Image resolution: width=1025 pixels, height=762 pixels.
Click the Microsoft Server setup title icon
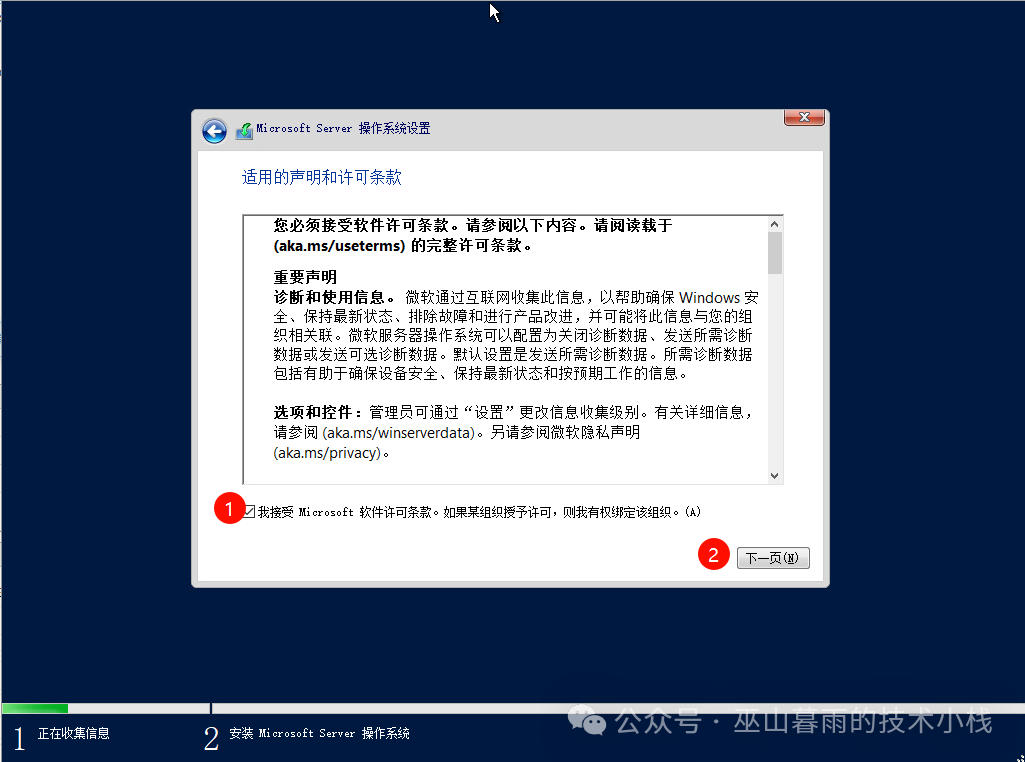244,130
